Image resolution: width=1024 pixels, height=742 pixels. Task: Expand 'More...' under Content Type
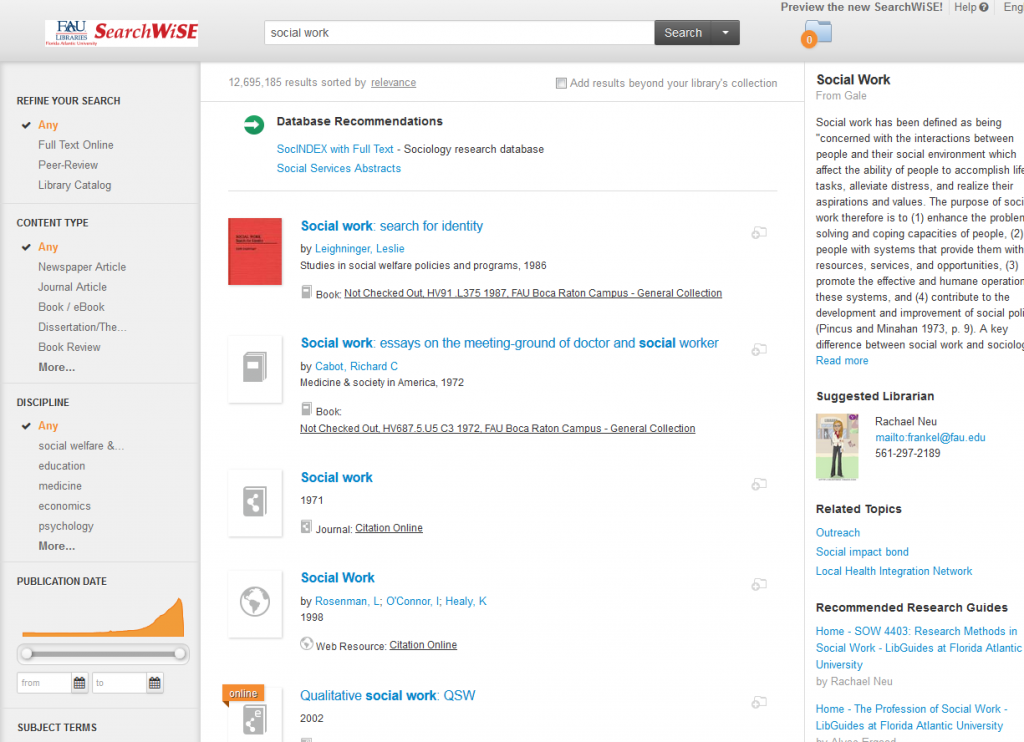(57, 368)
